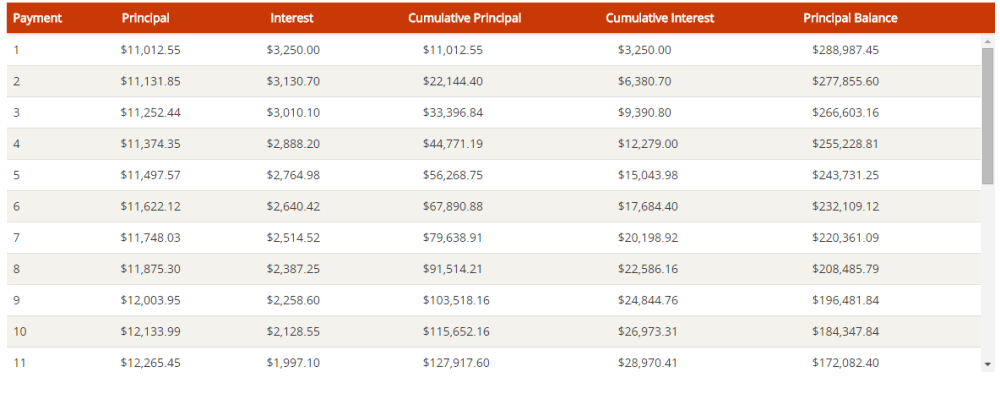Image resolution: width=1000 pixels, height=394 pixels.
Task: Click the Interest column header
Action: (x=292, y=18)
